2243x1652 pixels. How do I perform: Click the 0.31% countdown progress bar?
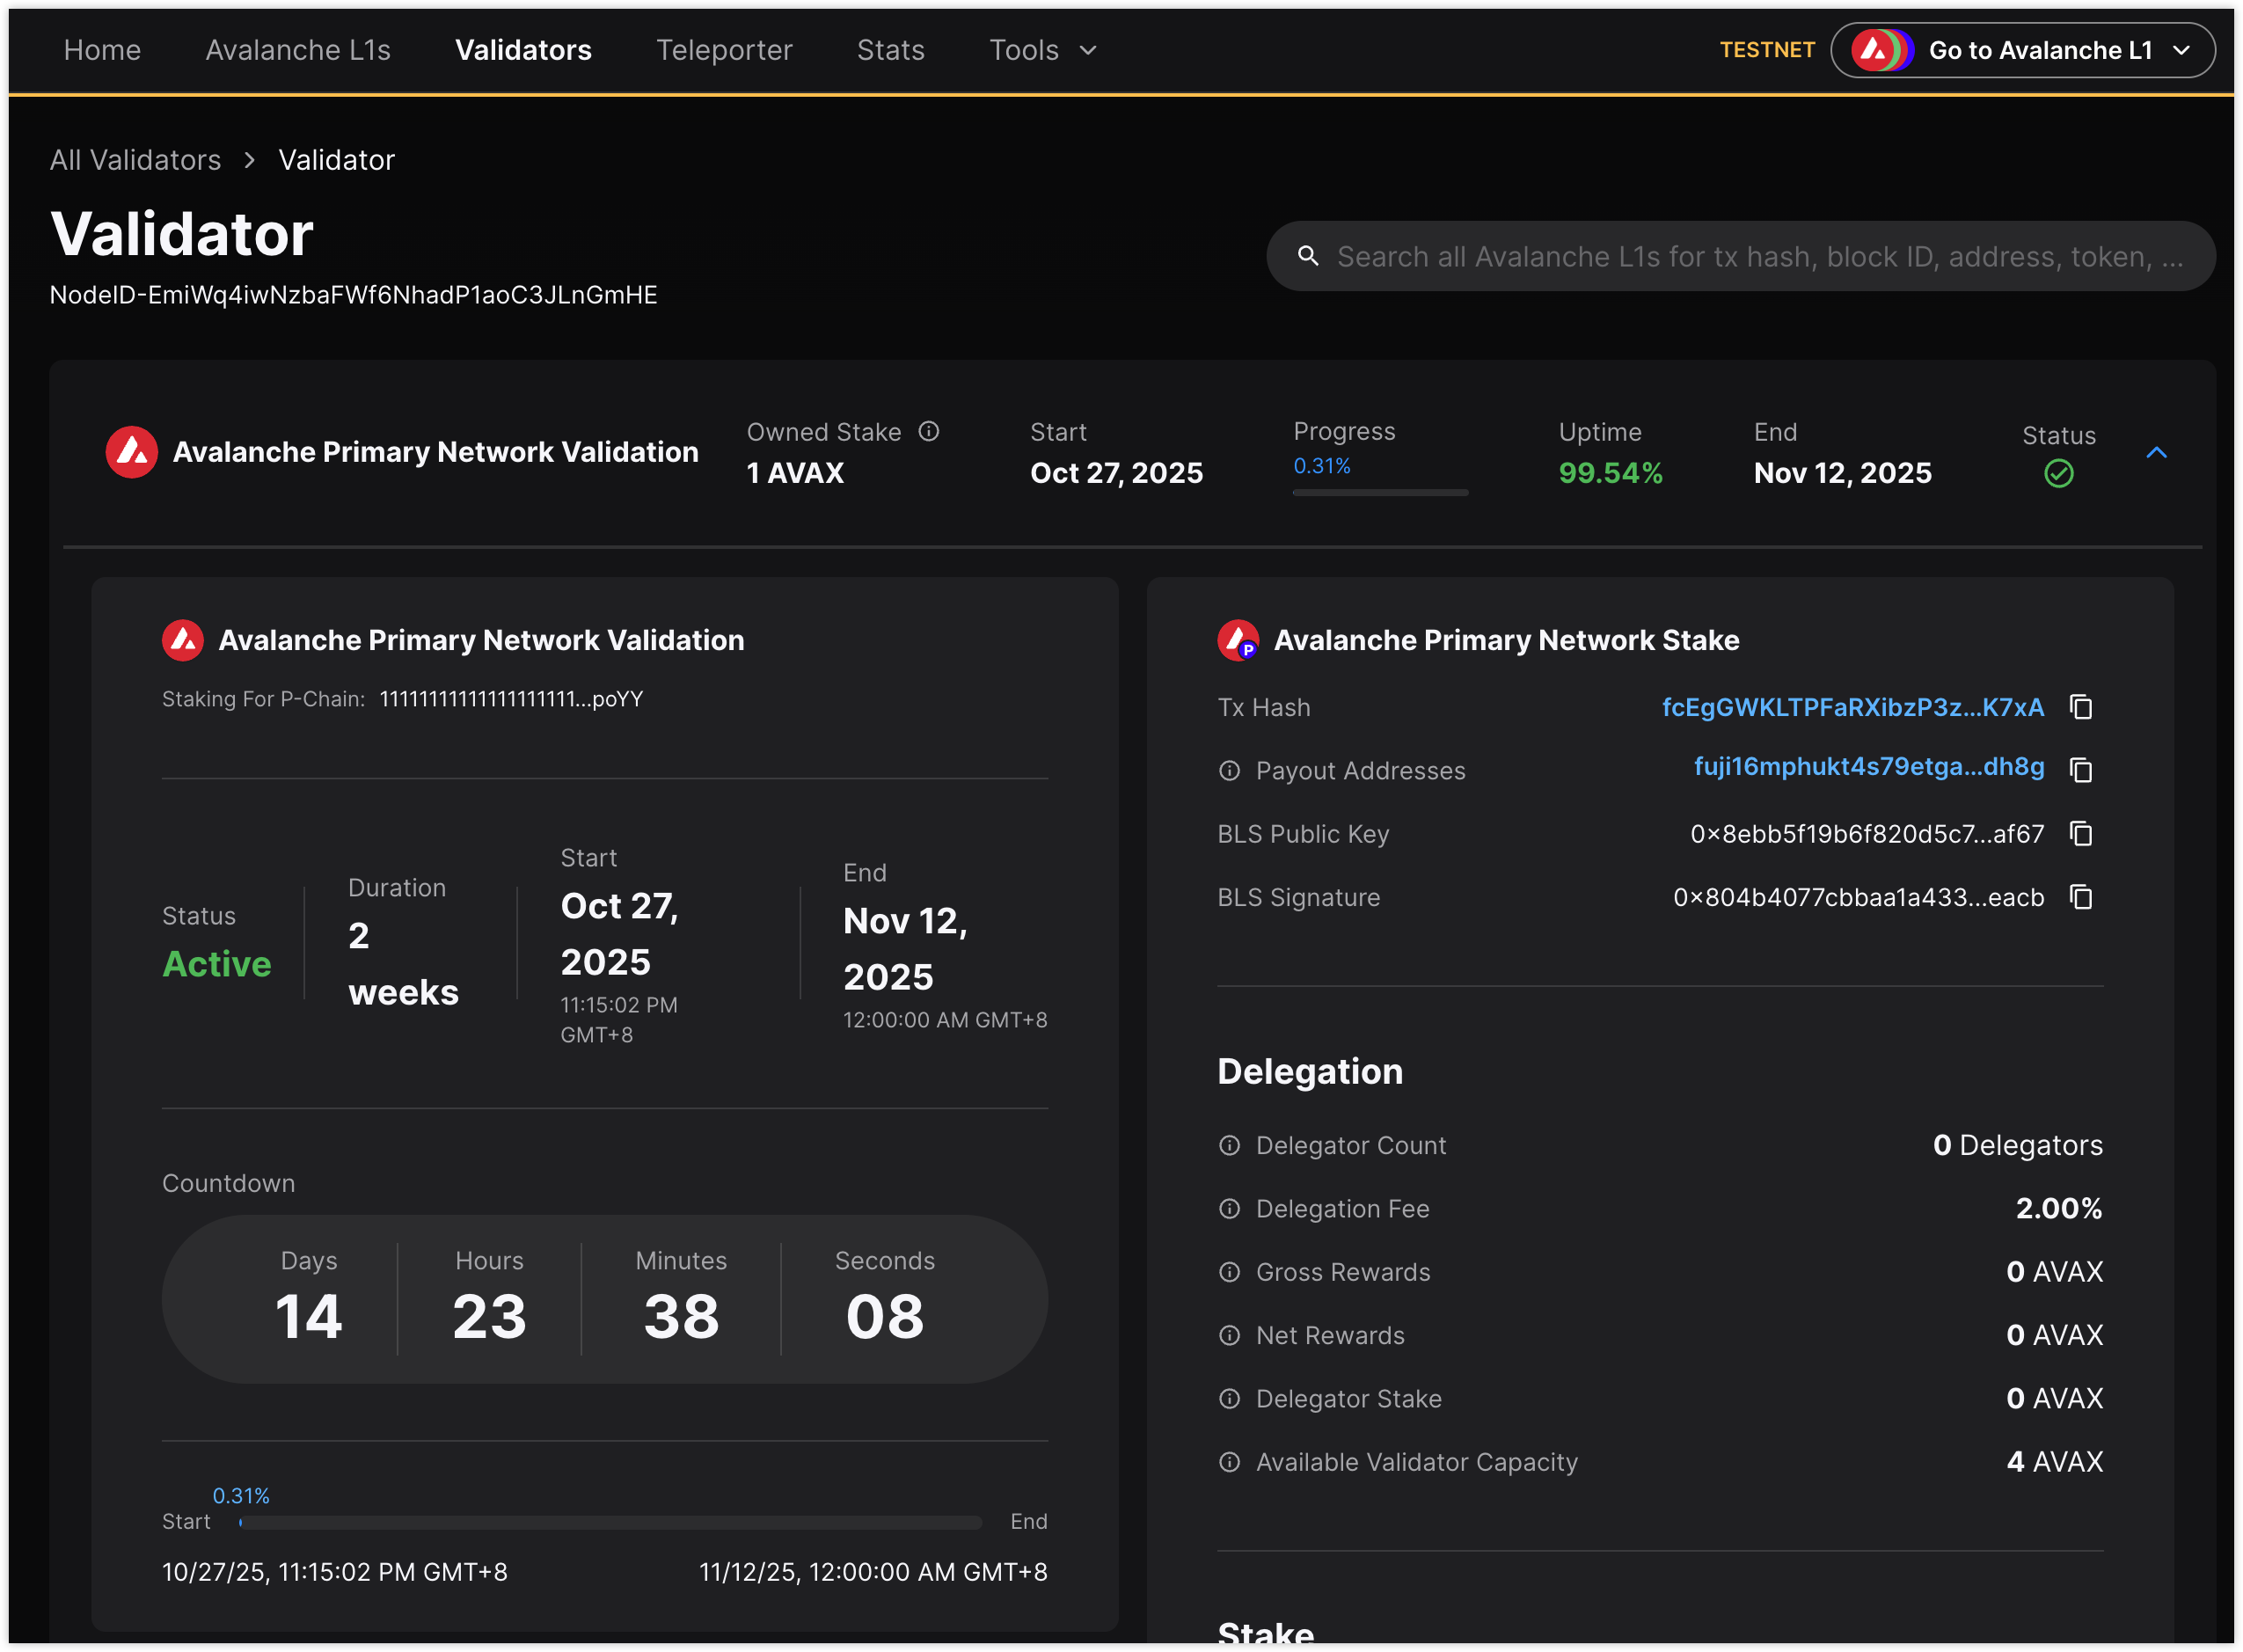pos(610,1522)
